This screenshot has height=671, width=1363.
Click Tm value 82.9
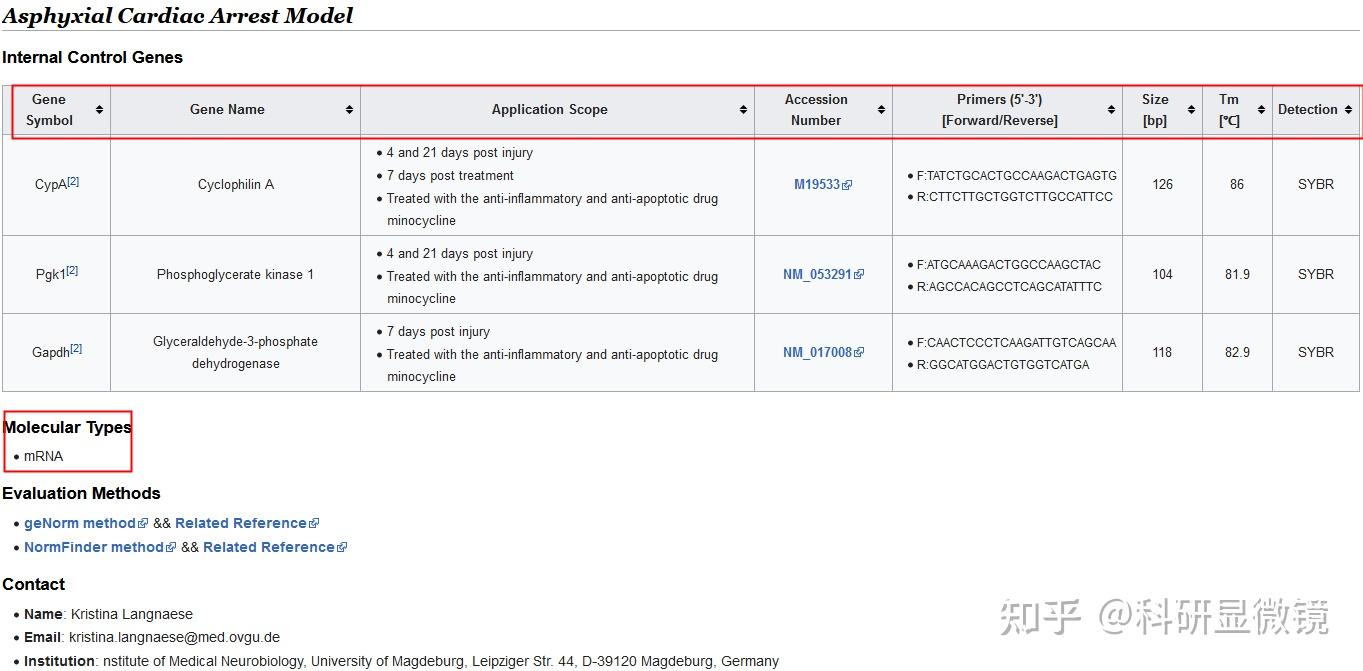click(1237, 352)
